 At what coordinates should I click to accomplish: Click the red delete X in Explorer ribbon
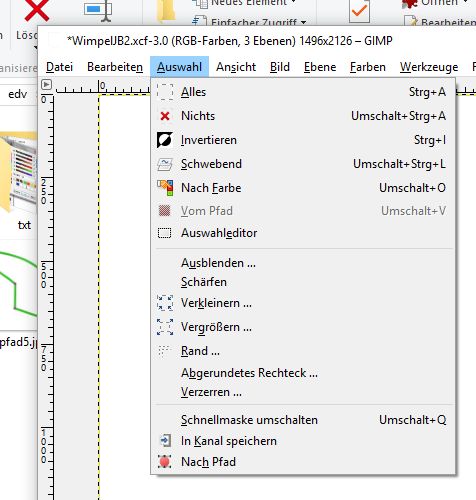pos(37,9)
